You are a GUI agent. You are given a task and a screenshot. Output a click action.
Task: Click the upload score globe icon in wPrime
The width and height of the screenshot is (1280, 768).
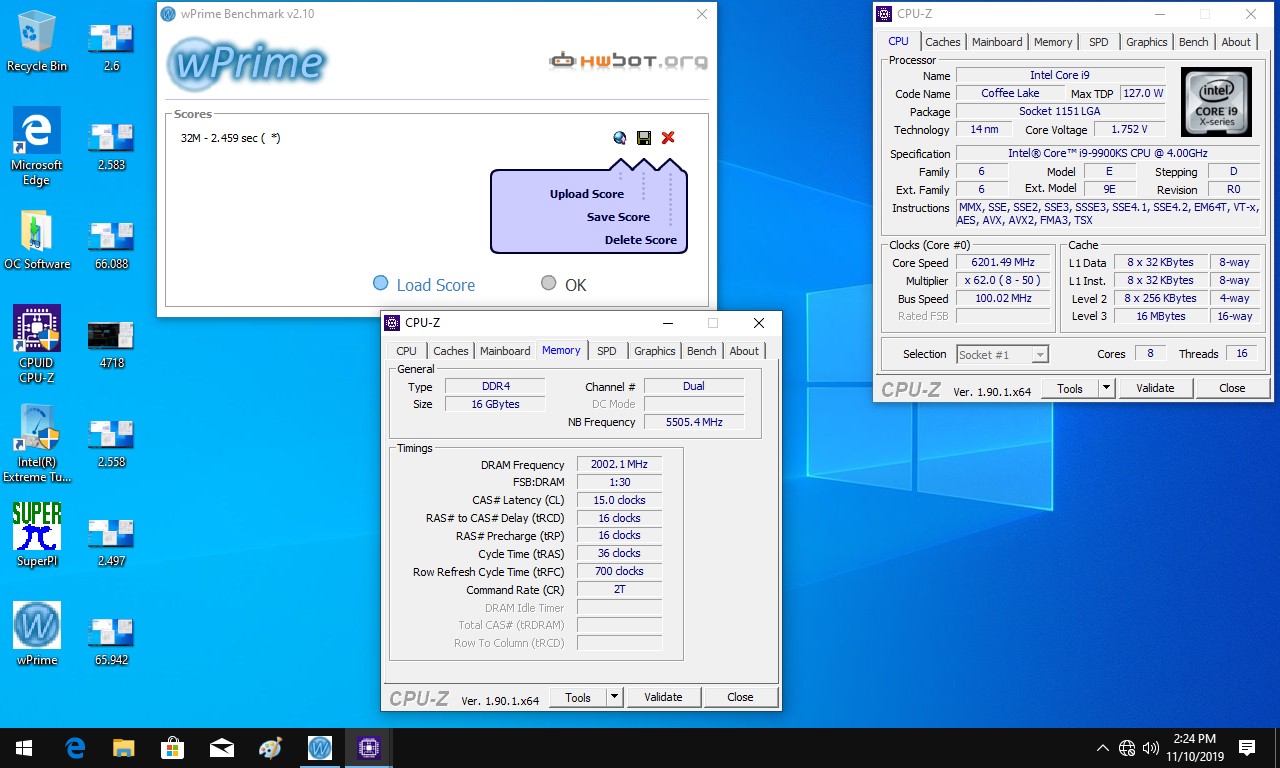point(620,138)
